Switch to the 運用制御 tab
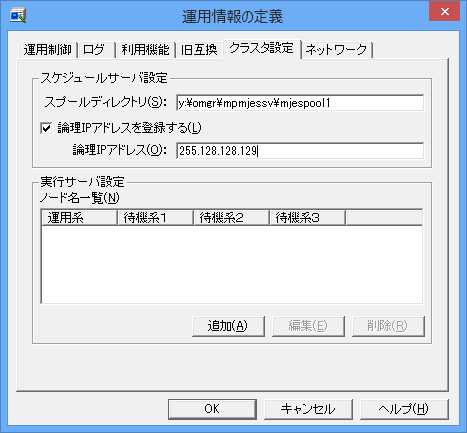Screen dimensions: 467x433 coord(48,50)
